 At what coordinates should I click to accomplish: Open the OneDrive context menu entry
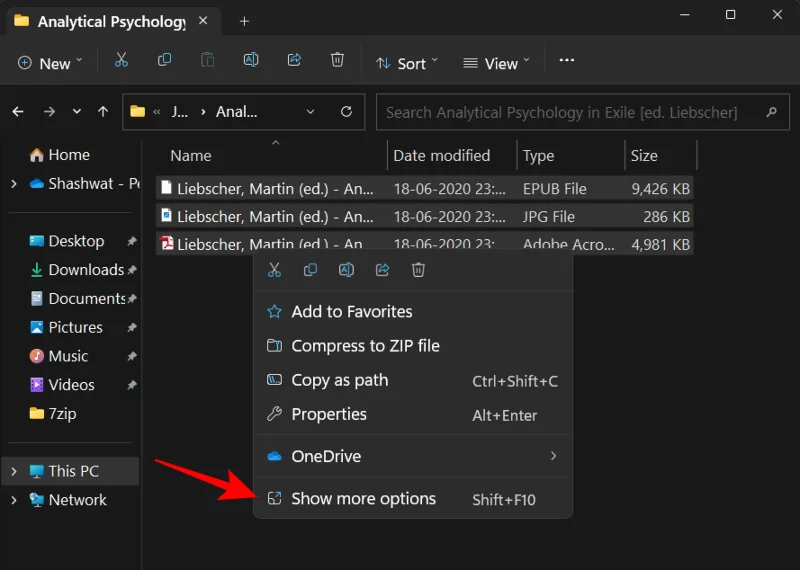pos(413,456)
